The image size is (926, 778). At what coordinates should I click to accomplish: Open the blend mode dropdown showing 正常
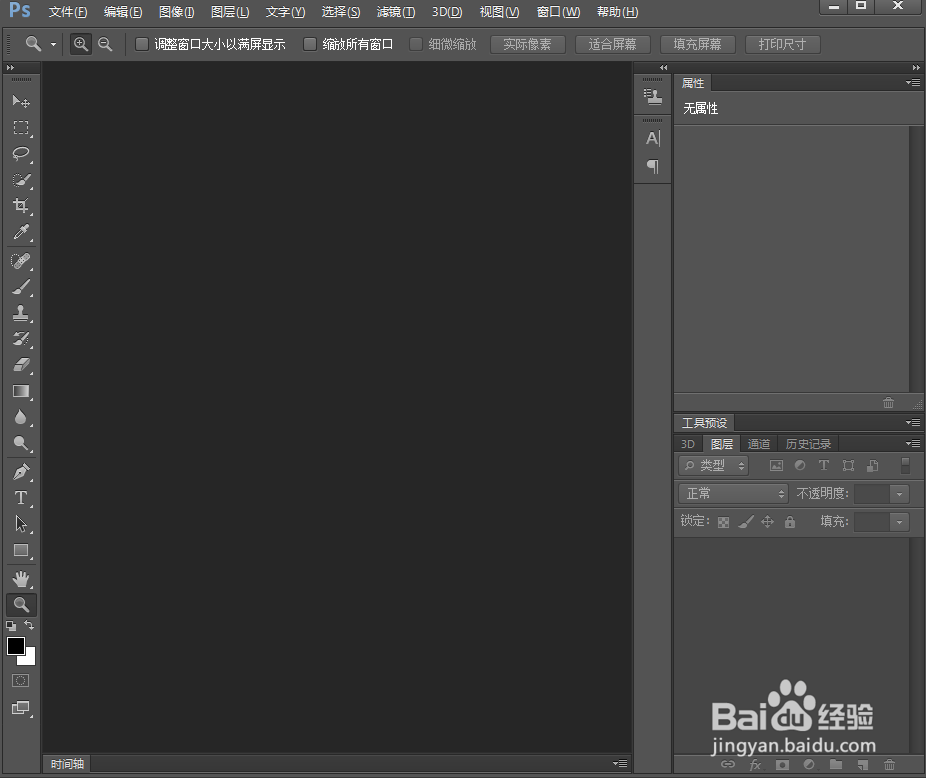pos(732,493)
